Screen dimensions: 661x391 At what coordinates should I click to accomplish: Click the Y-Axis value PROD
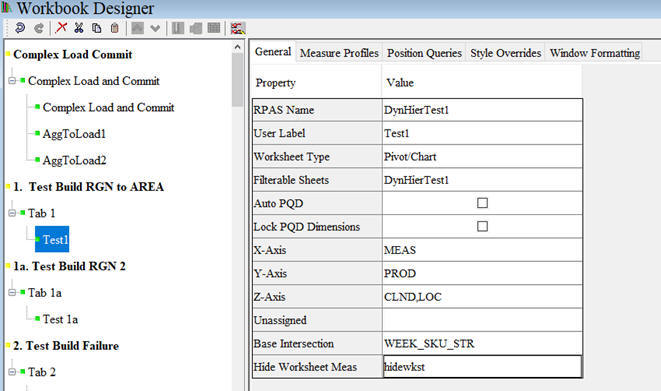[x=482, y=273]
